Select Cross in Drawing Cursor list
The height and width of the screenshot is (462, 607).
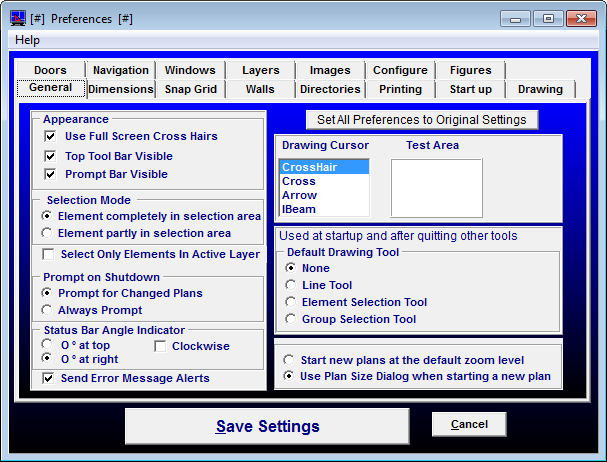coord(324,181)
